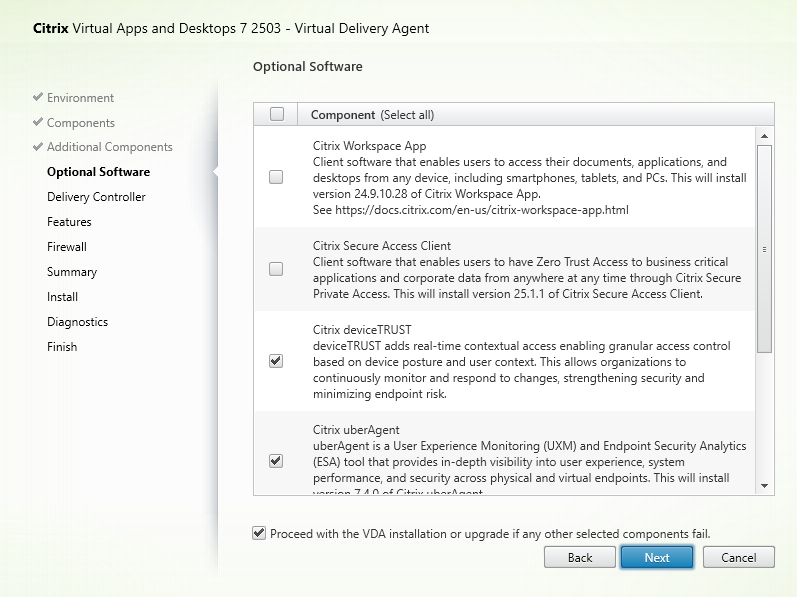797x597 pixels.
Task: Go to the Environment step
Action: point(80,98)
